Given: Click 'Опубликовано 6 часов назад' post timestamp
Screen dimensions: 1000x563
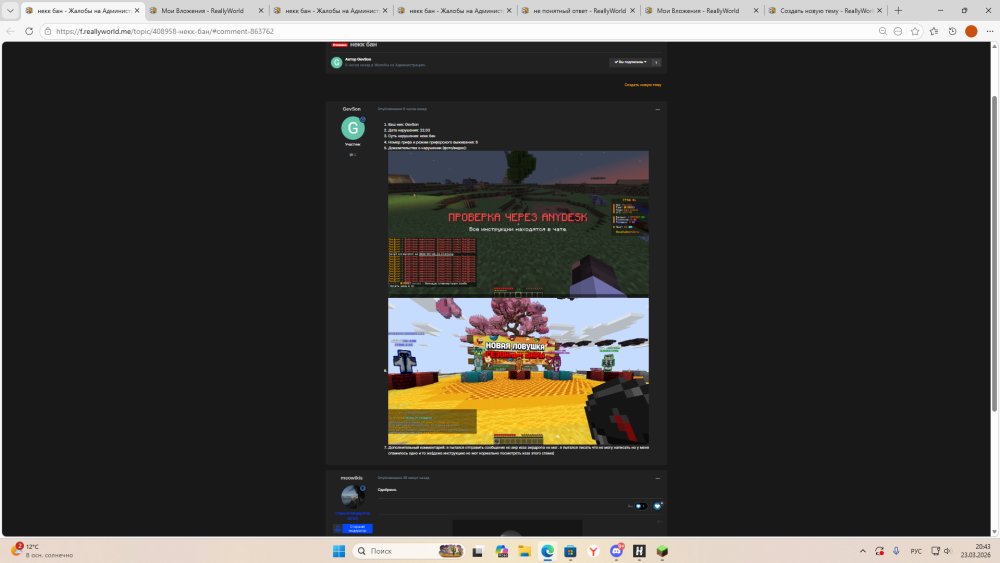Looking at the screenshot, I should [x=402, y=109].
